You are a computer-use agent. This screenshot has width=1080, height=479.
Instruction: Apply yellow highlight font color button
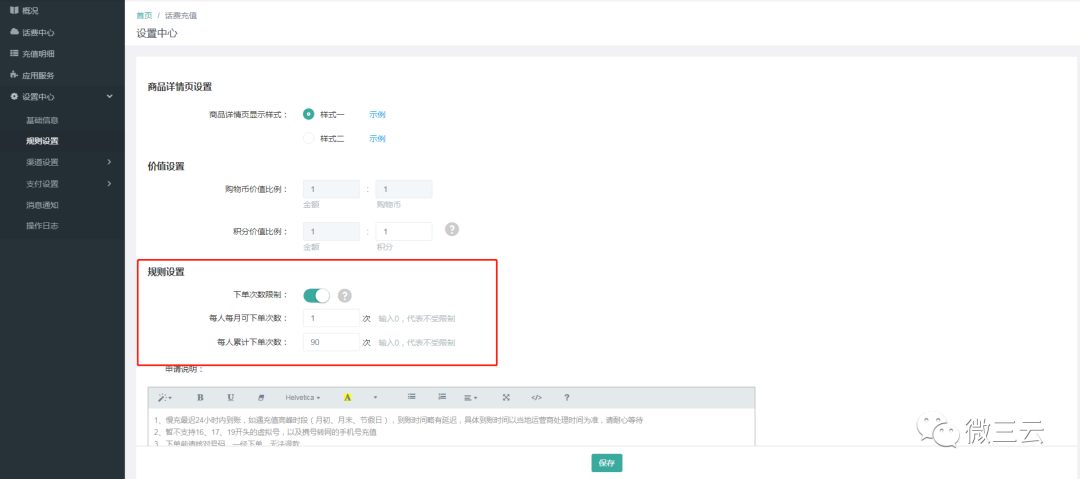point(348,398)
